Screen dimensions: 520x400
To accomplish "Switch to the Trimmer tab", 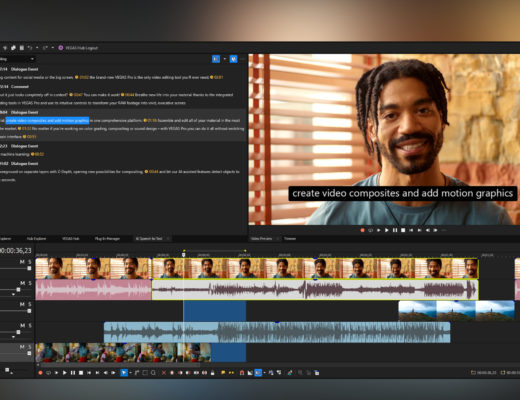I will (x=290, y=239).
